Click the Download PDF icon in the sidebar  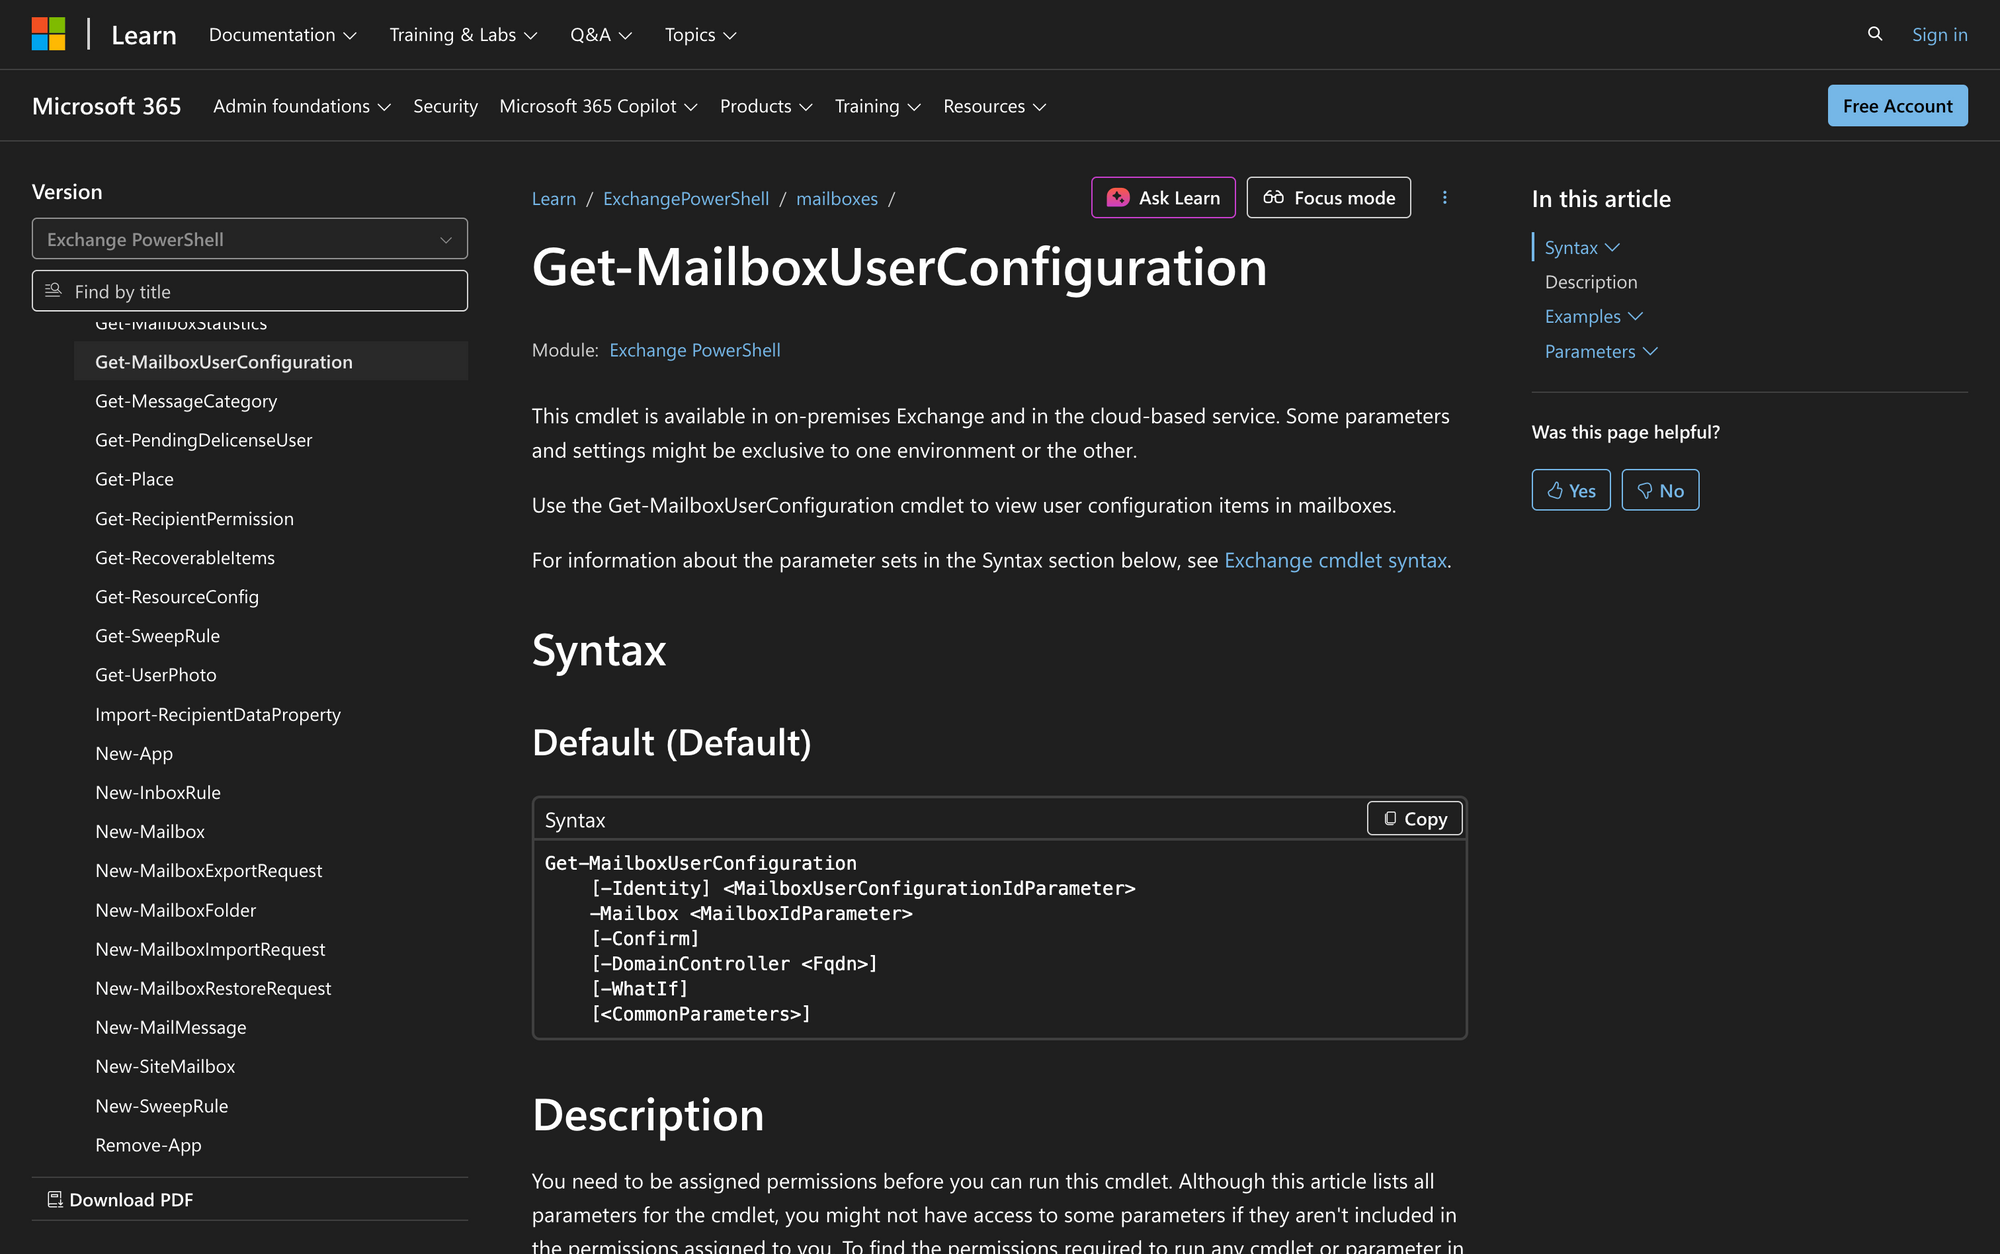point(56,1198)
